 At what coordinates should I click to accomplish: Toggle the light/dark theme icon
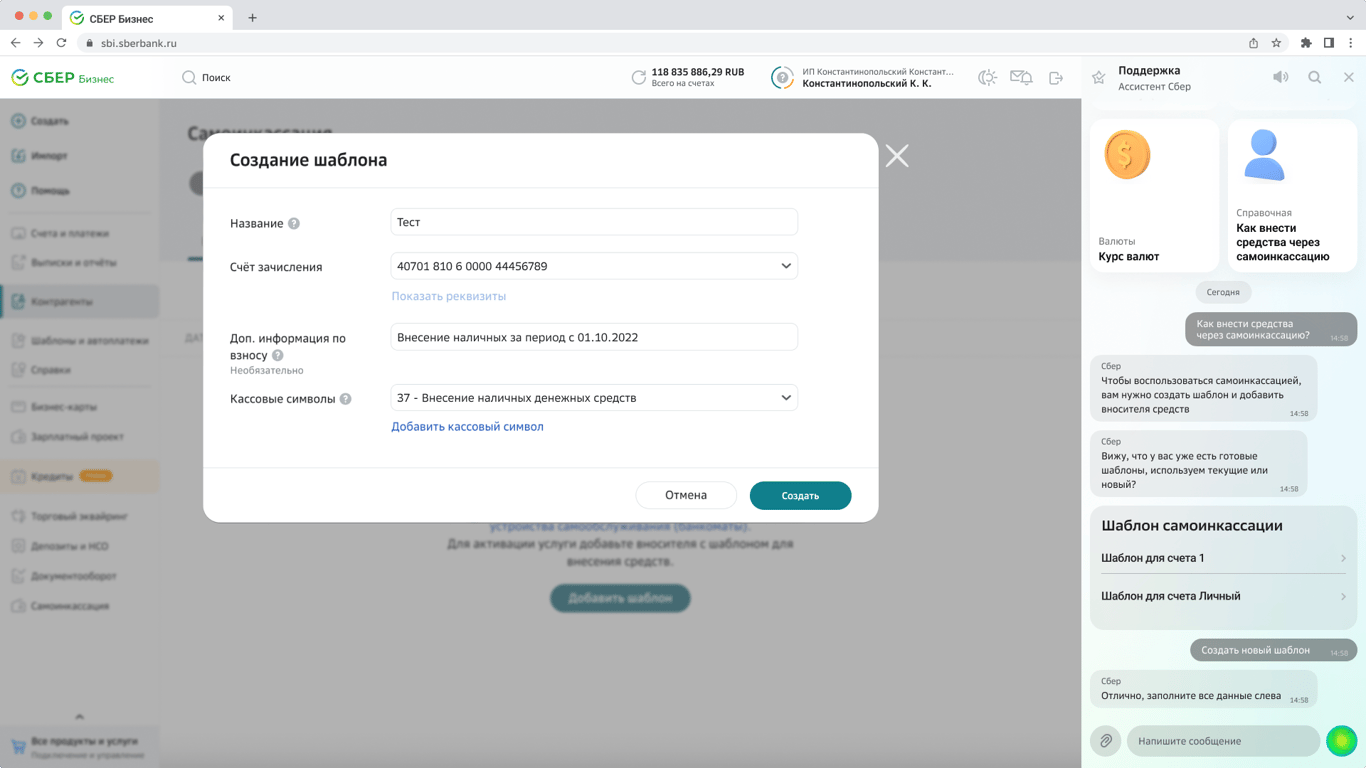coord(987,78)
